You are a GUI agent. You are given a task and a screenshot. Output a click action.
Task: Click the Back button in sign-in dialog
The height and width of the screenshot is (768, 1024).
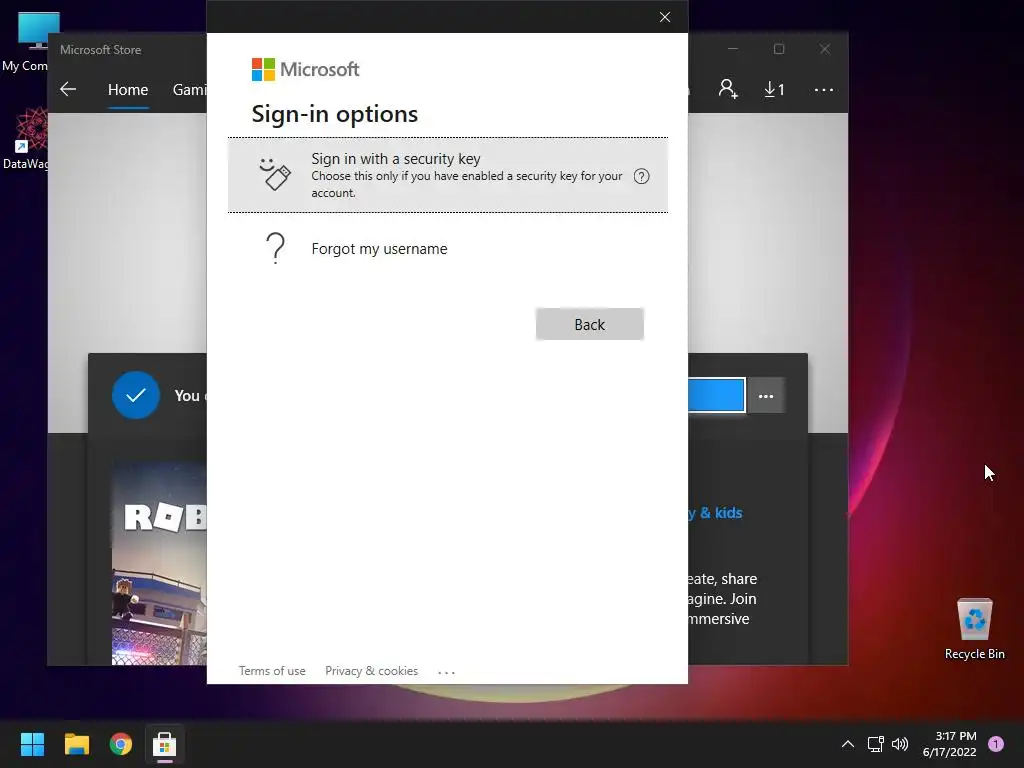(x=589, y=325)
